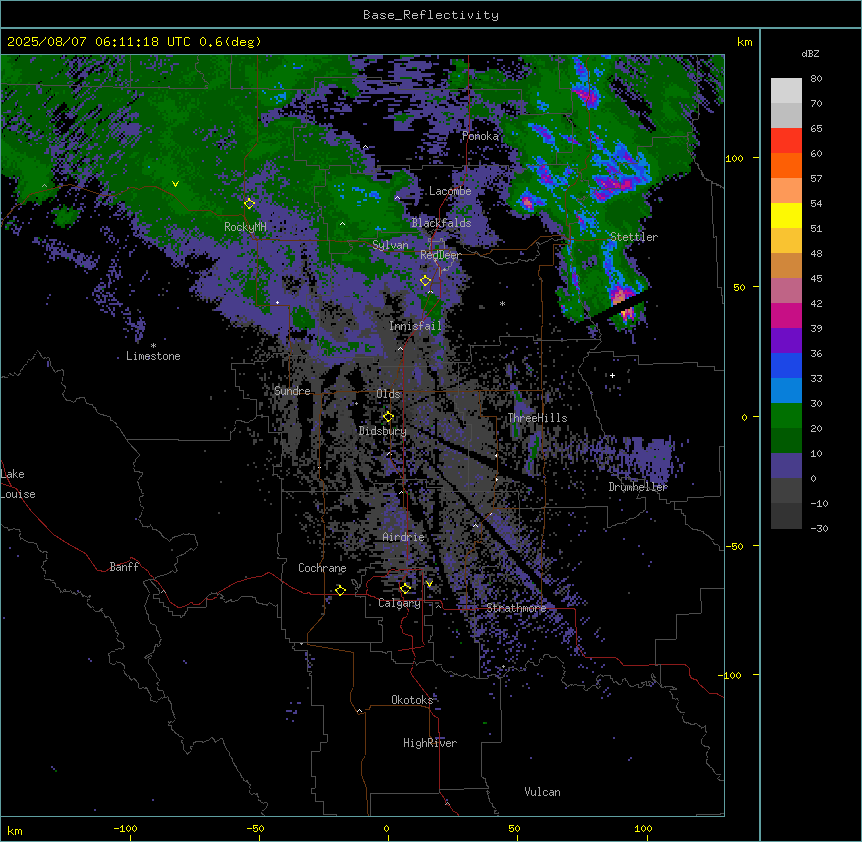Viewport: 862px width, 842px height.
Task: Select the Ponoka city label
Action: (x=480, y=136)
